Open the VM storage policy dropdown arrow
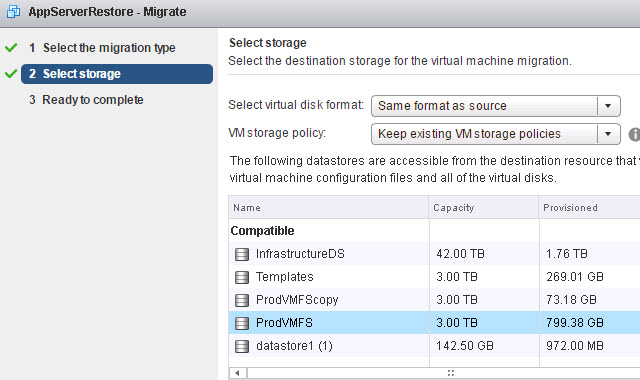 coord(608,134)
